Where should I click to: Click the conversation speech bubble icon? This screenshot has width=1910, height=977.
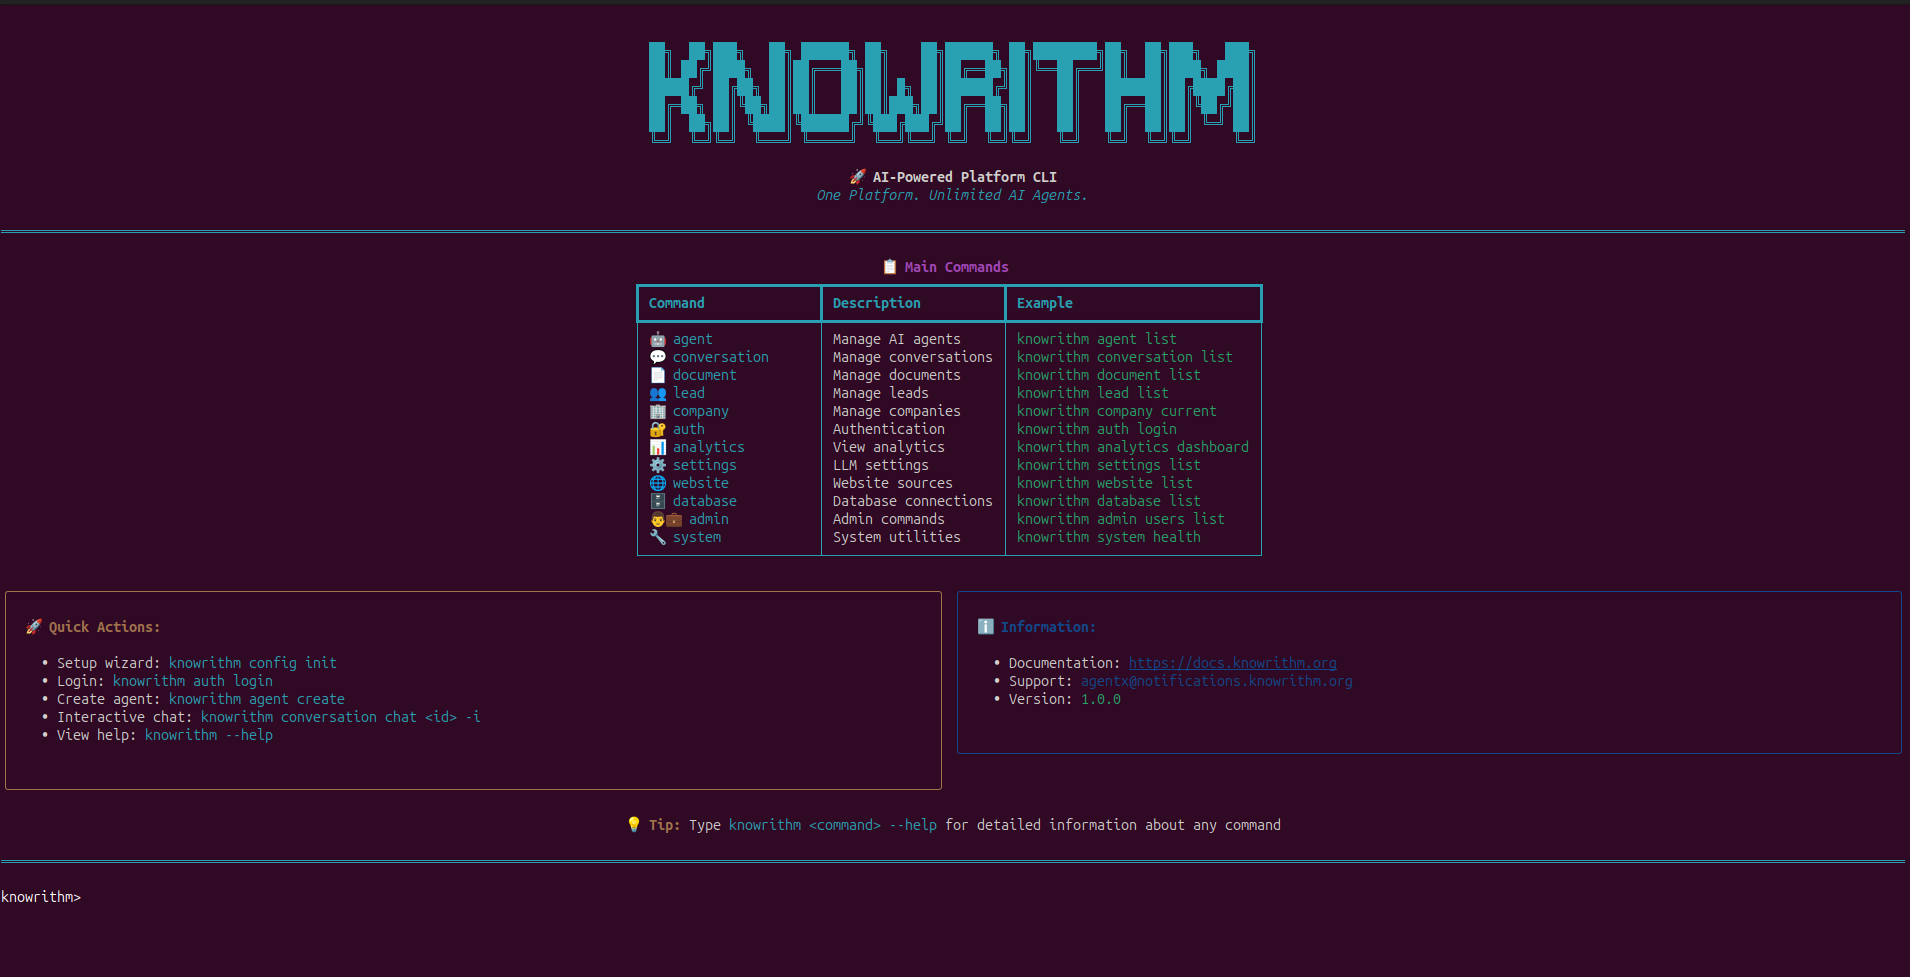(x=658, y=357)
